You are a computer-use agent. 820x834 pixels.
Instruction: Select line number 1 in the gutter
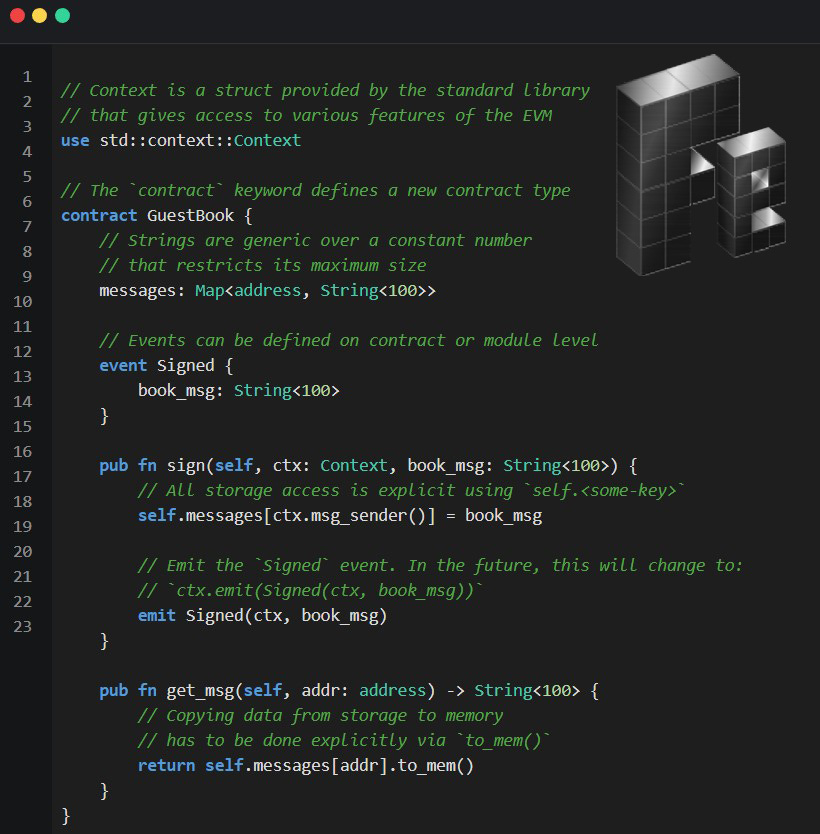click(27, 77)
